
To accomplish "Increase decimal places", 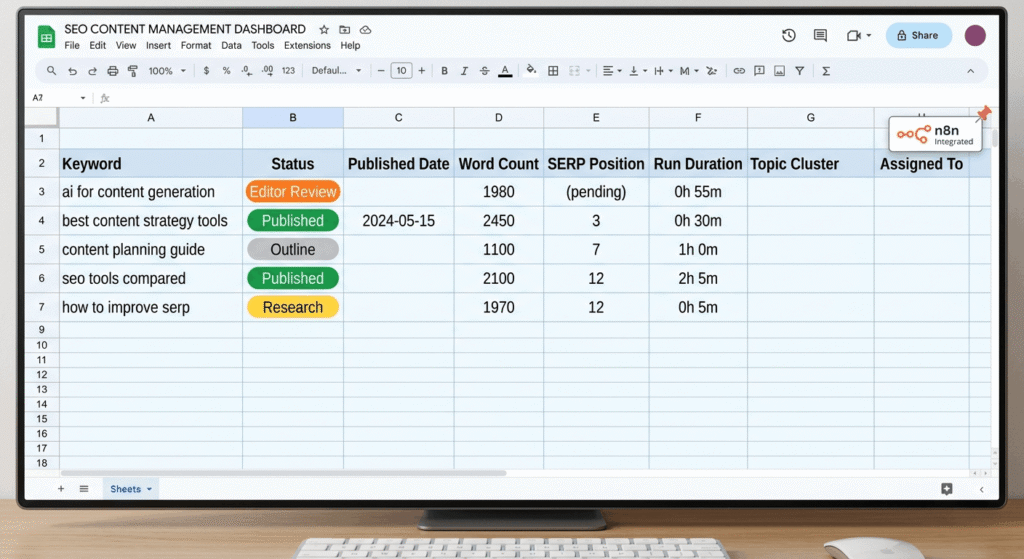I will point(268,71).
